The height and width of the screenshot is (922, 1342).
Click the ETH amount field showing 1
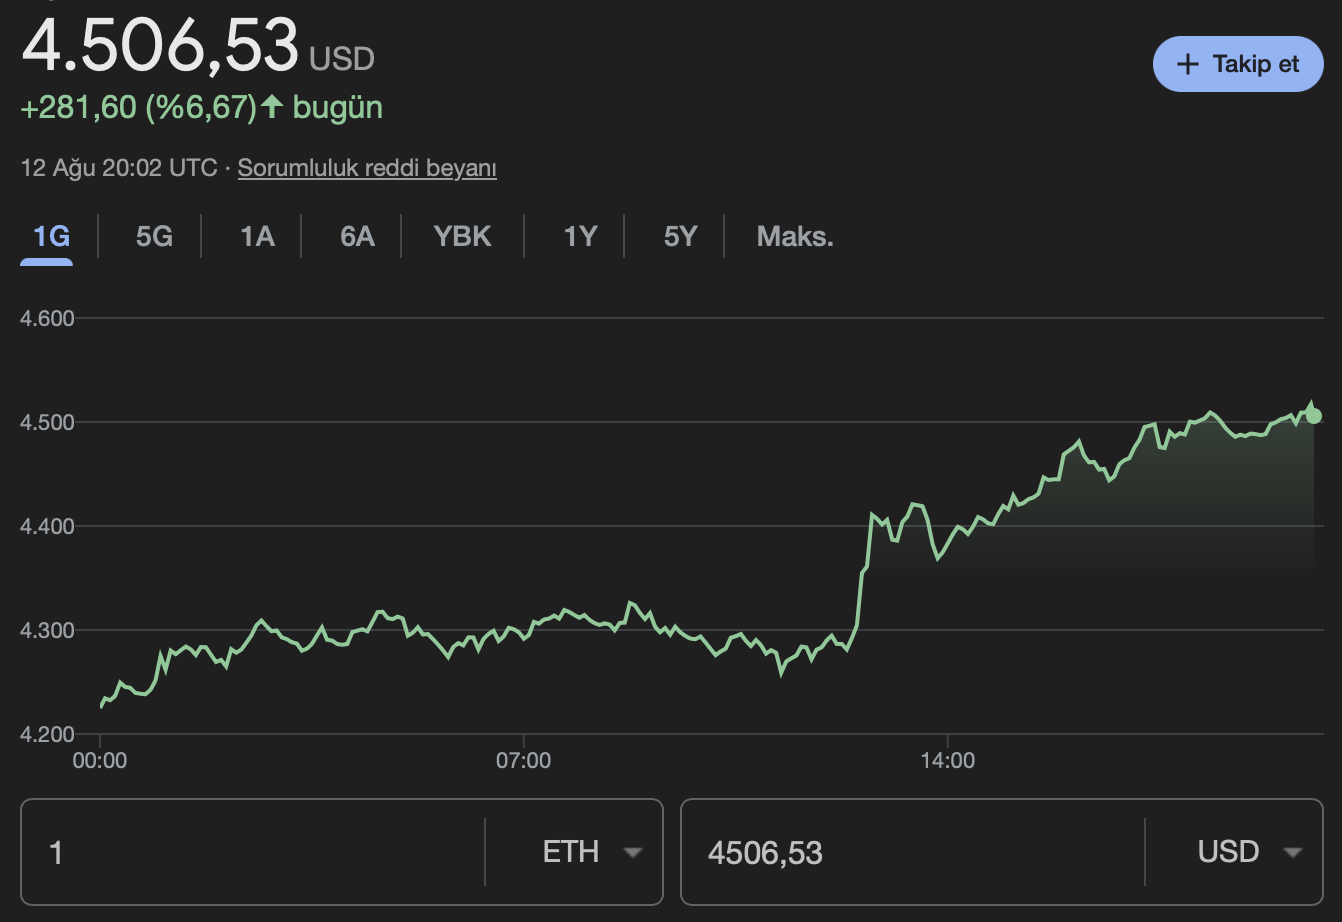252,852
